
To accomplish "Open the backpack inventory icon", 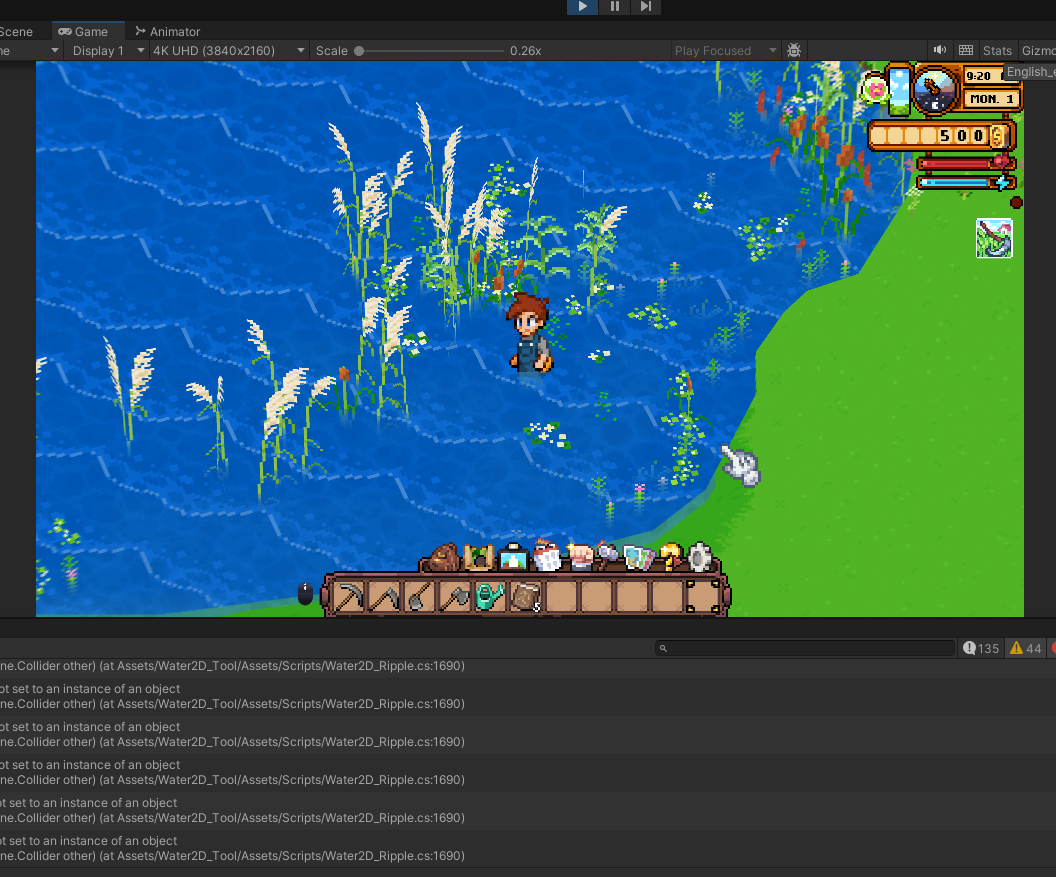I will coord(444,556).
